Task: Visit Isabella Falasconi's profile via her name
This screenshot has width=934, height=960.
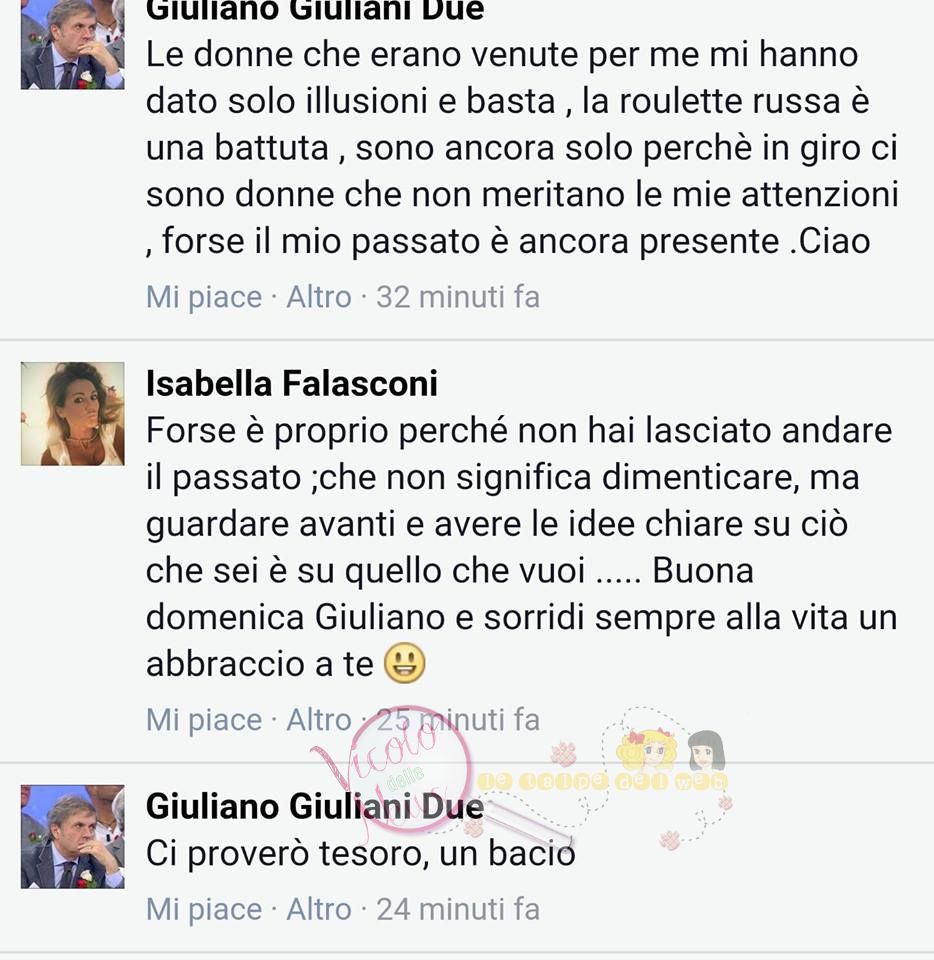Action: click(292, 384)
